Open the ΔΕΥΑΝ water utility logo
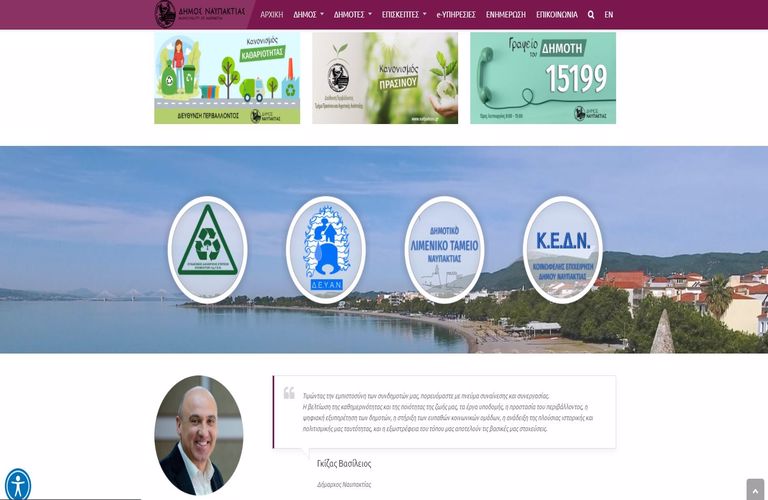 pos(326,250)
